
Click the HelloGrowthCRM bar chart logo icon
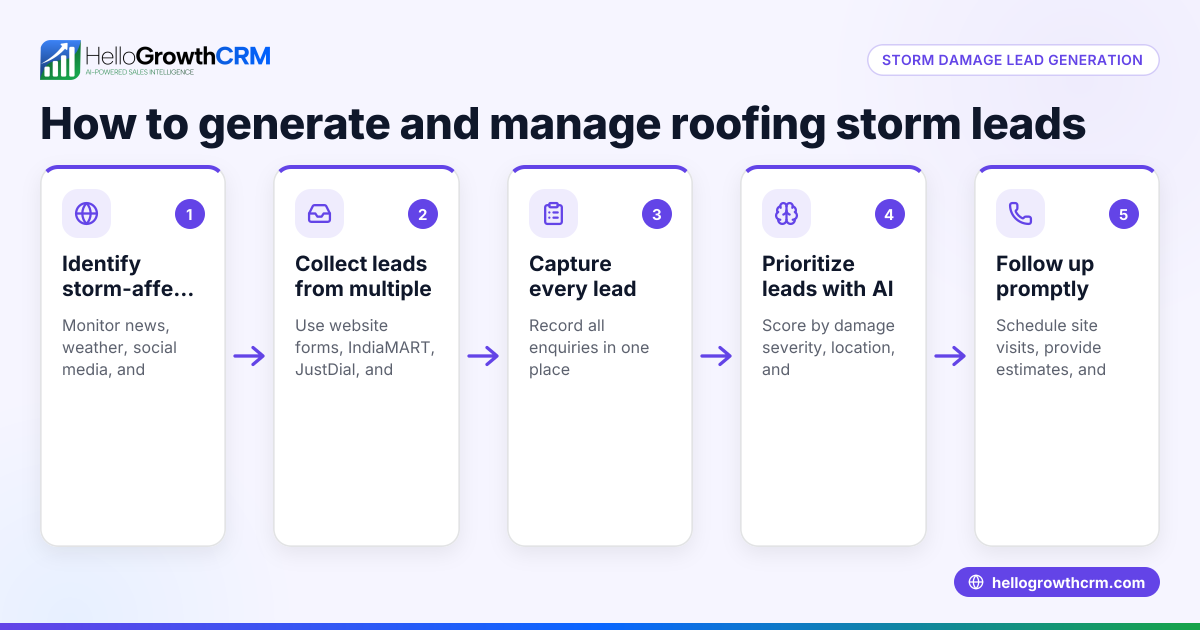tap(60, 60)
